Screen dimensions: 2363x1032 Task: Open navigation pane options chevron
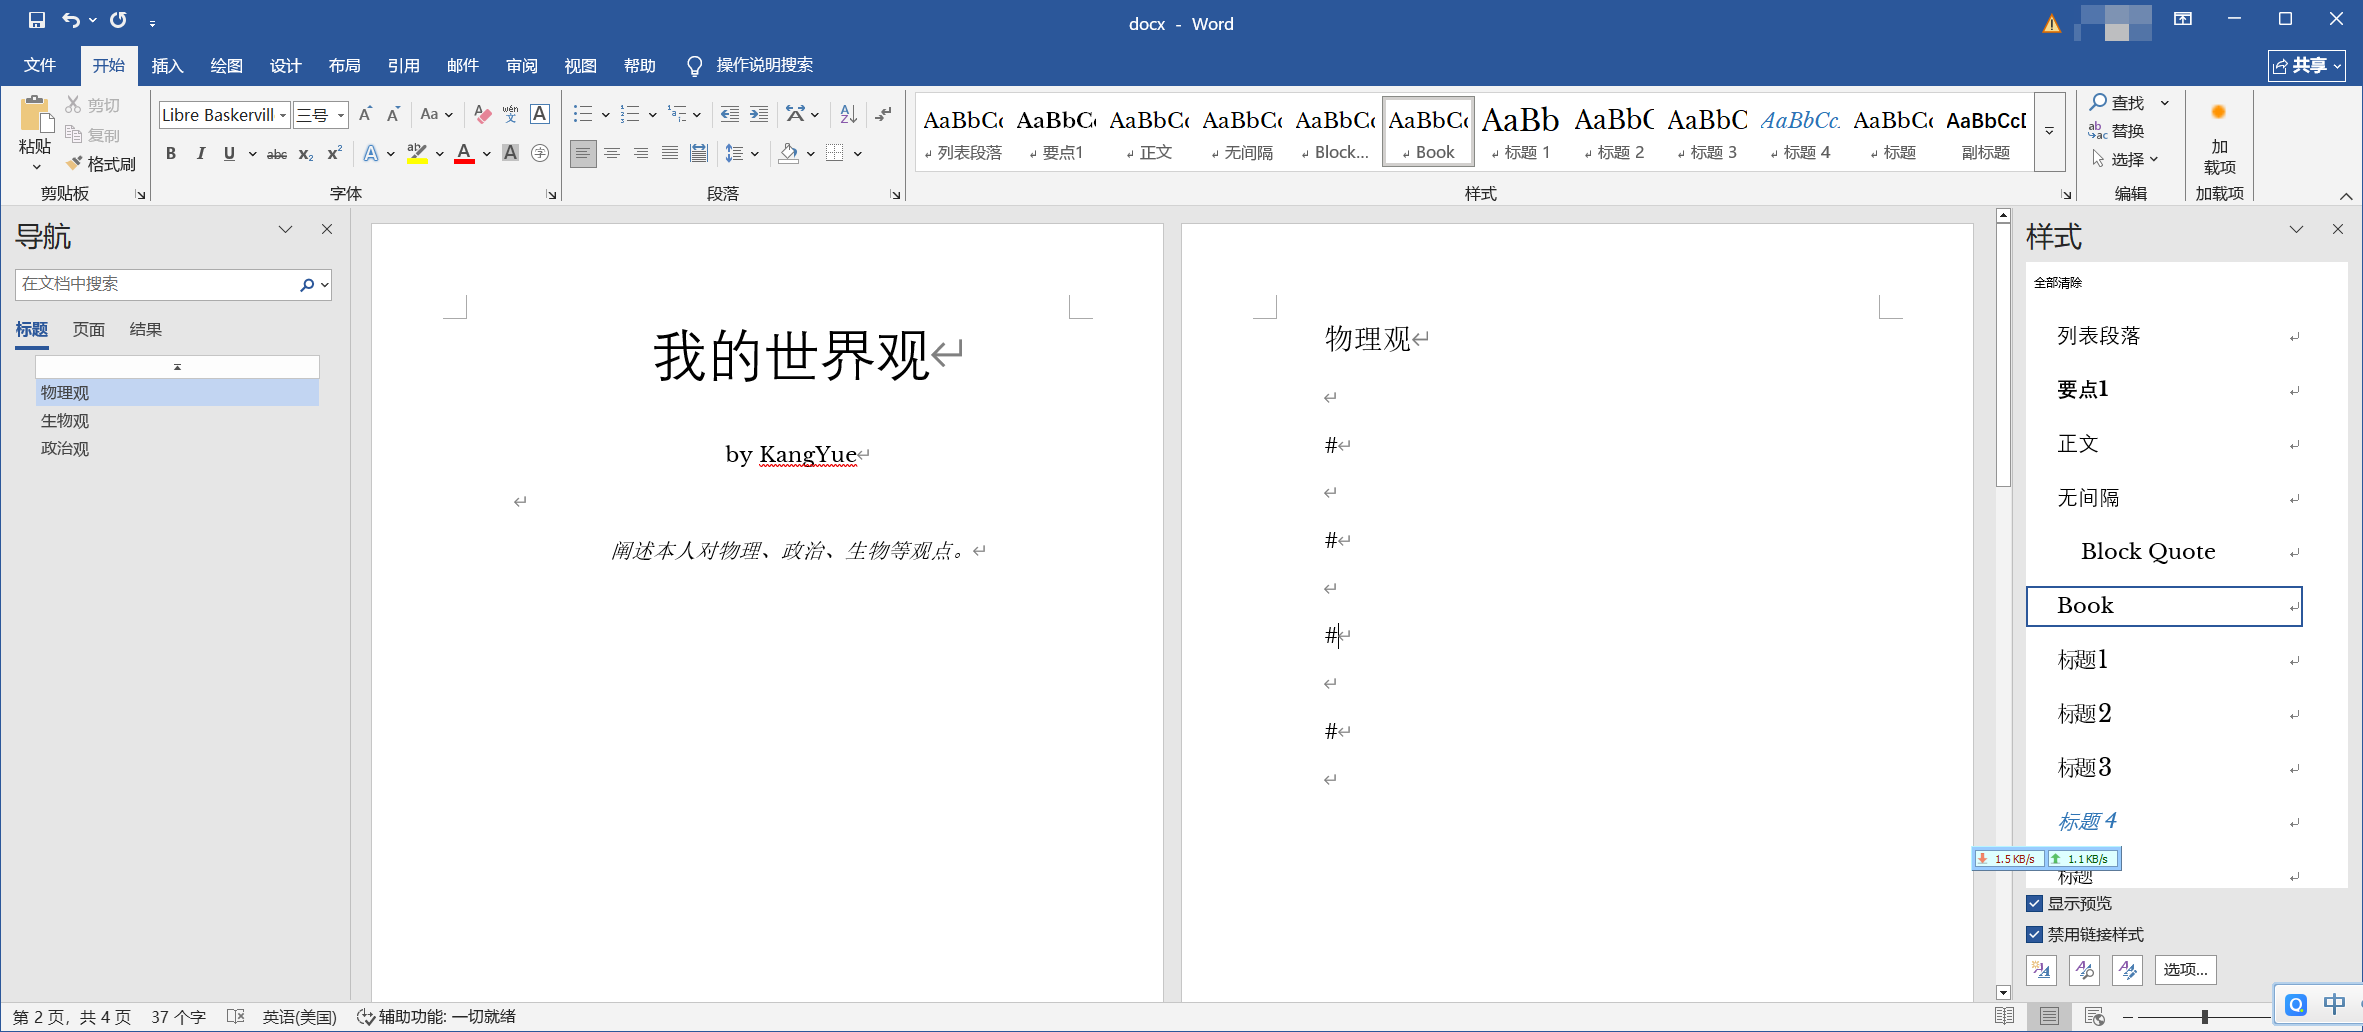(285, 229)
